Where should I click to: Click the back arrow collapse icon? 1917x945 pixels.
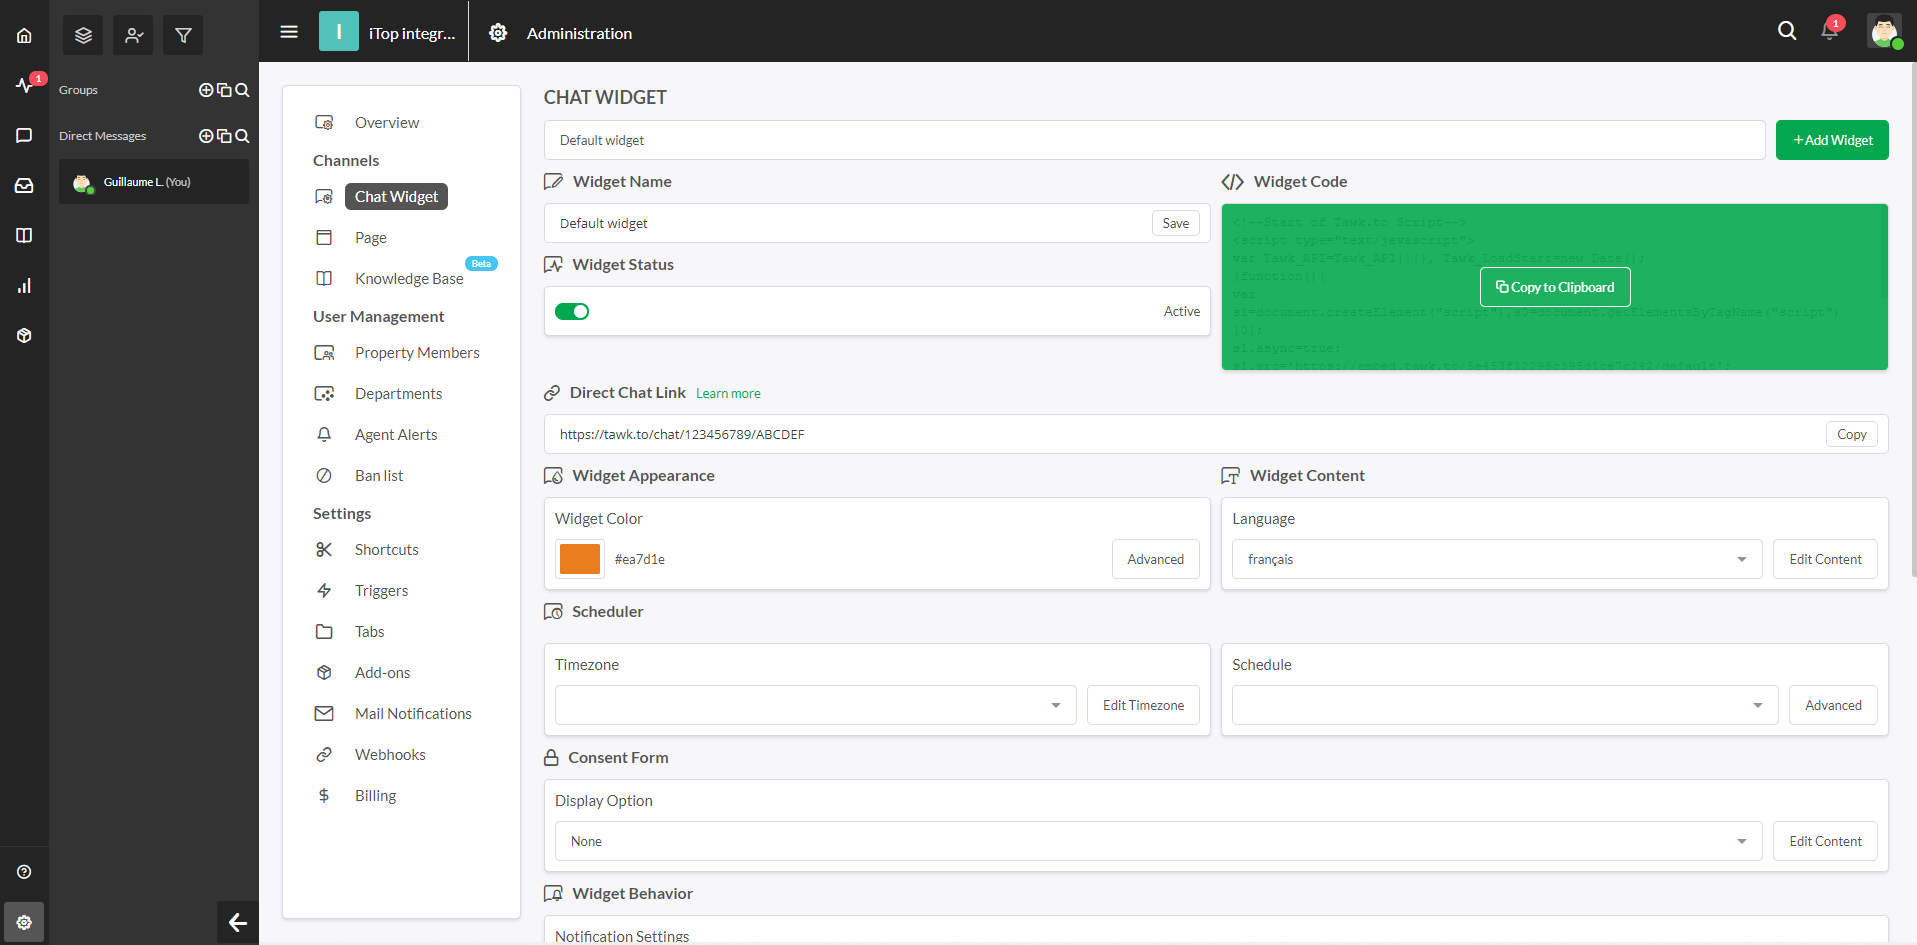(237, 922)
